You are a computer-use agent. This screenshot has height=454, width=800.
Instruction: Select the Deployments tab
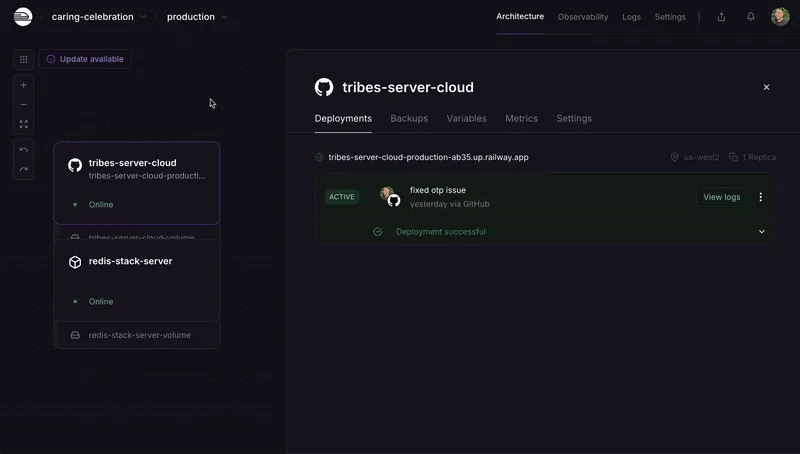pos(343,118)
